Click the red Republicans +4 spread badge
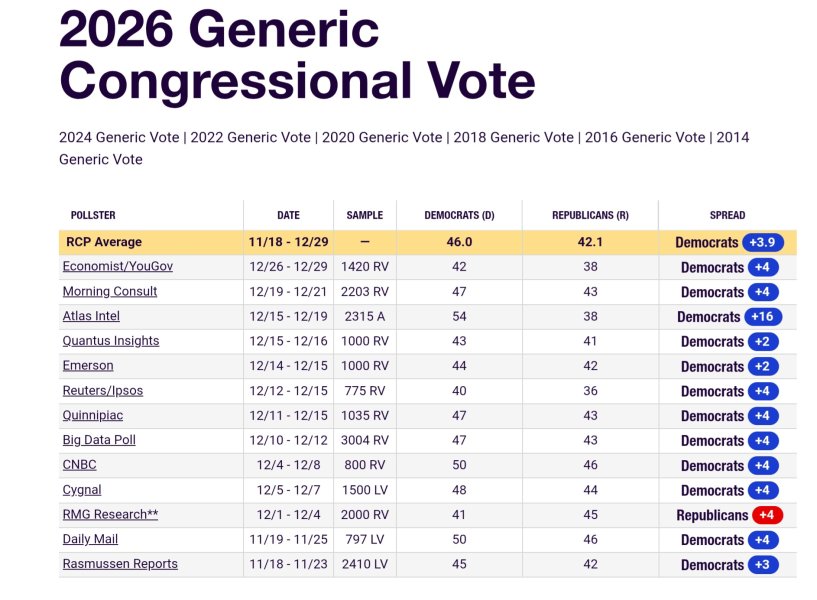This screenshot has height=600, width=817. [x=768, y=516]
